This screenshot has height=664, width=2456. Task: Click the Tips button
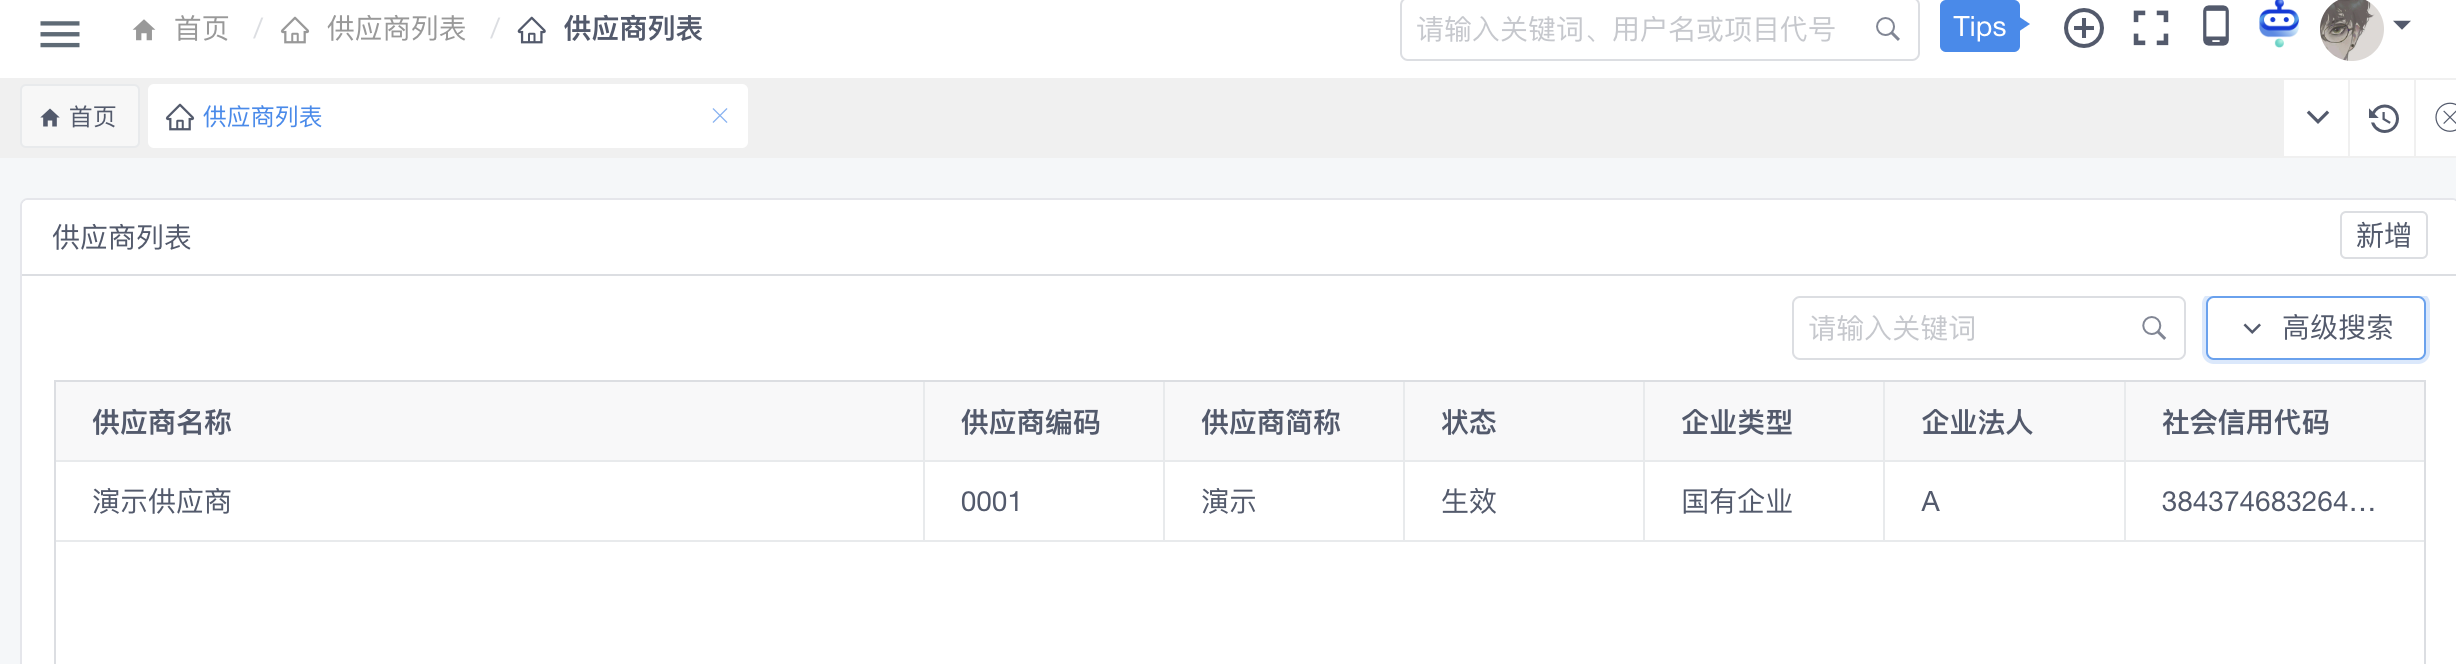(1979, 27)
